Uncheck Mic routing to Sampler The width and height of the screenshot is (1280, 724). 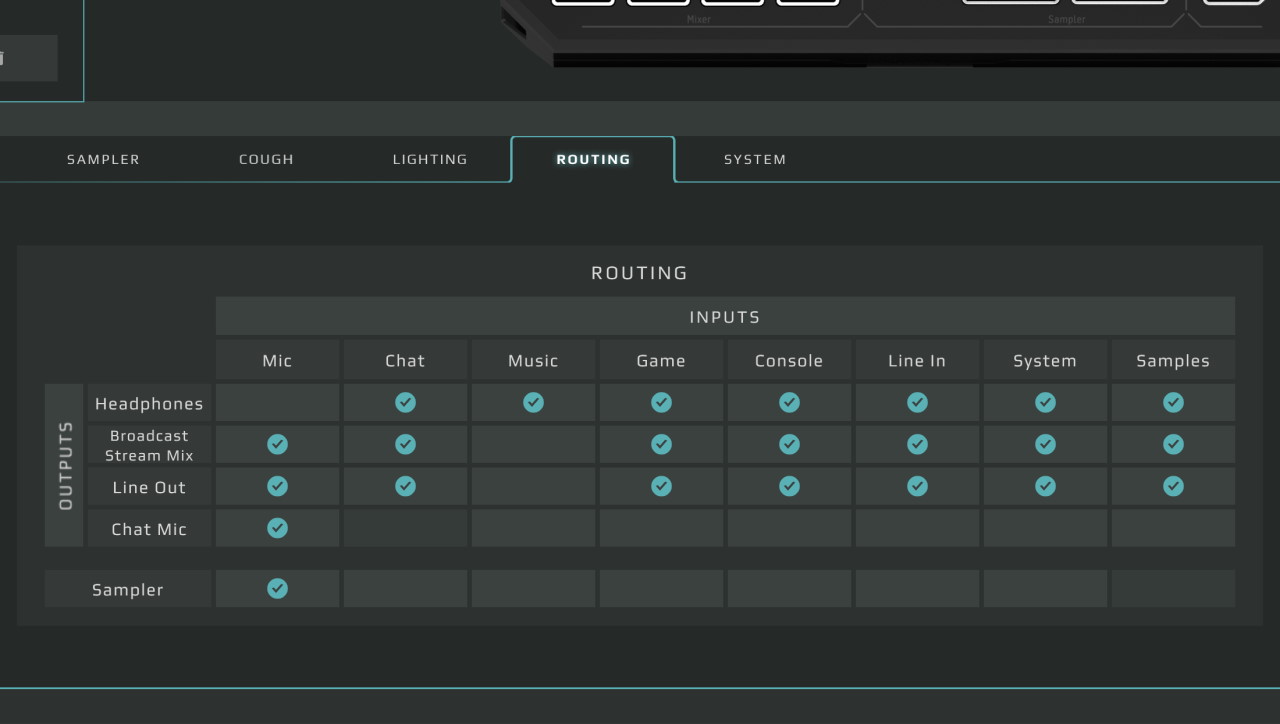point(277,589)
